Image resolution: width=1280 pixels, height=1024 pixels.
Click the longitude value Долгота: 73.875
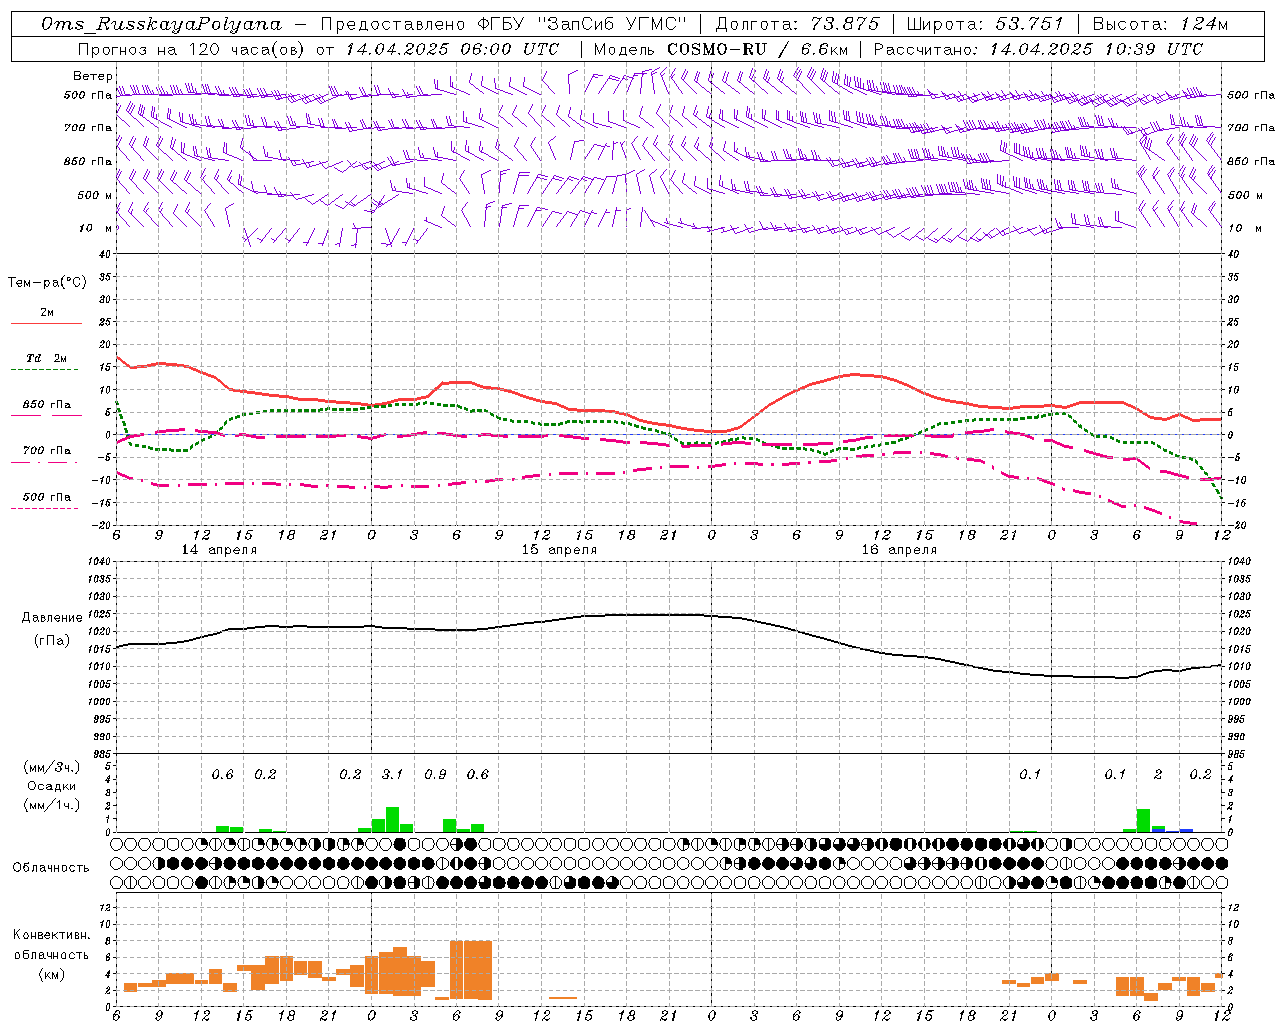tap(797, 24)
